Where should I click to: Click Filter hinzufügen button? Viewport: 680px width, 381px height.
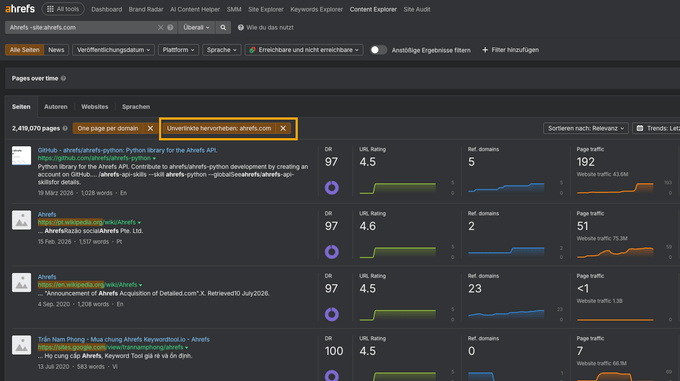pos(511,50)
